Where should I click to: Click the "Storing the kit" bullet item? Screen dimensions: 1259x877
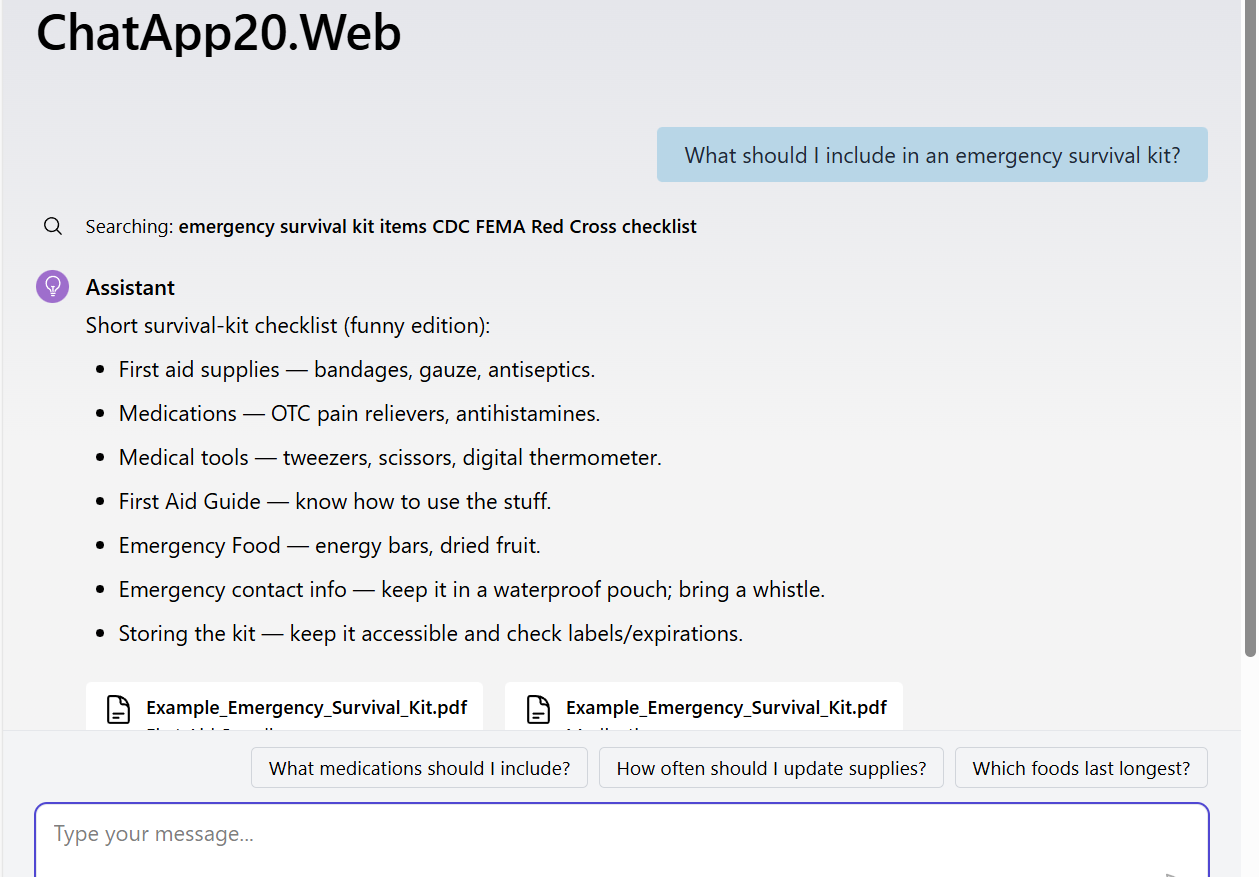point(430,634)
